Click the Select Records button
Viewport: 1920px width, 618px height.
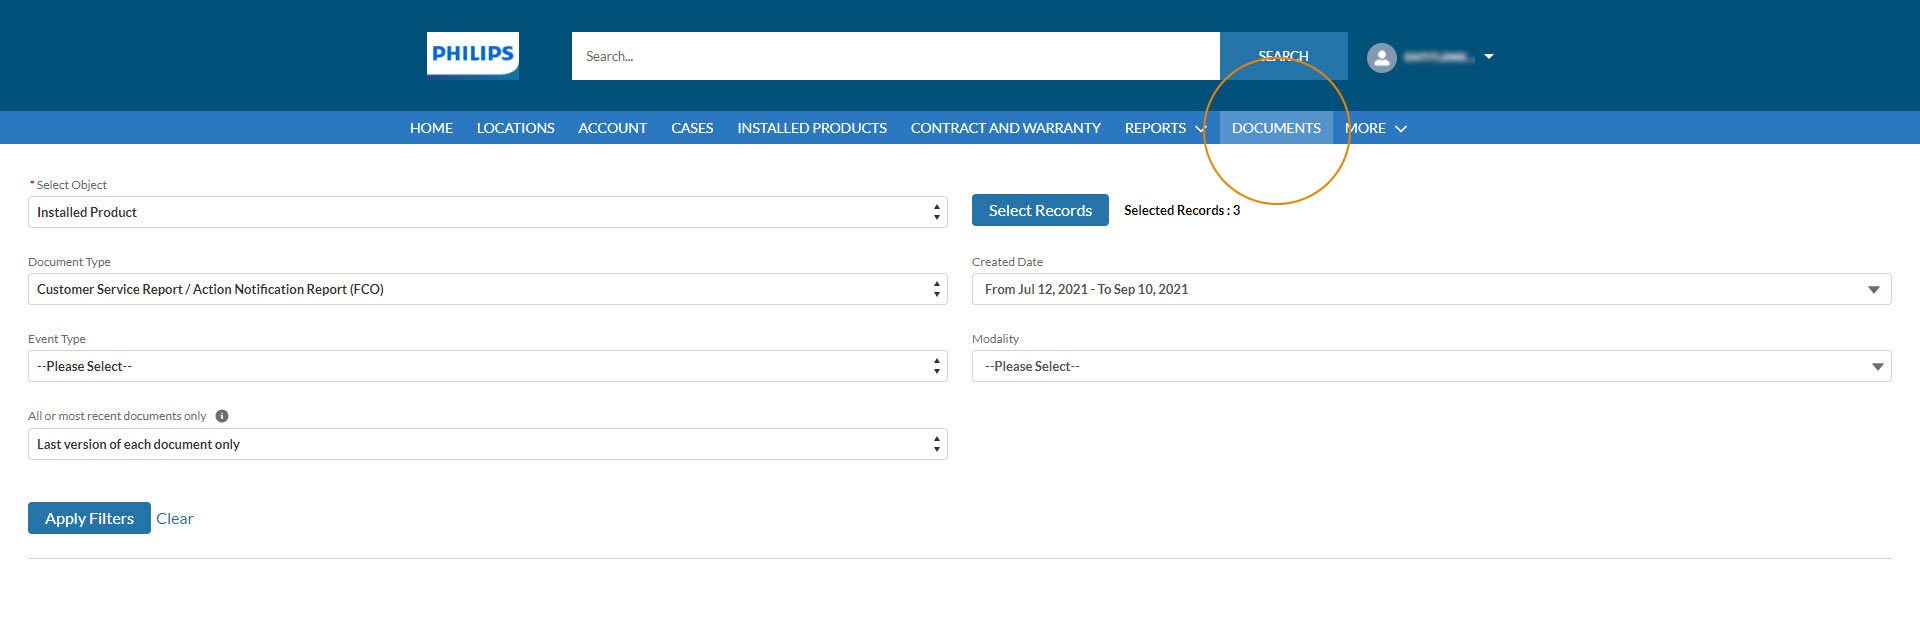pyautogui.click(x=1040, y=210)
